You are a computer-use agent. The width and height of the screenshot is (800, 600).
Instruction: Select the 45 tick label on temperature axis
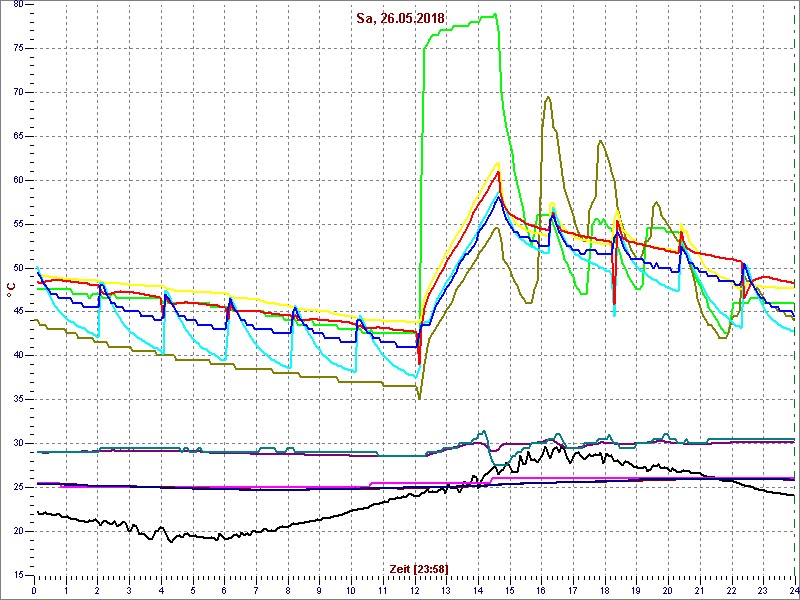(18, 312)
